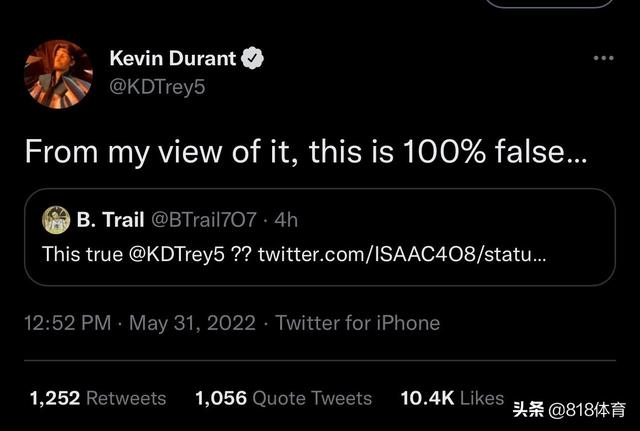Viewport: 640px width, 431px height.
Task: Click the 4h timestamp in quoted tweet
Action: pos(285,219)
